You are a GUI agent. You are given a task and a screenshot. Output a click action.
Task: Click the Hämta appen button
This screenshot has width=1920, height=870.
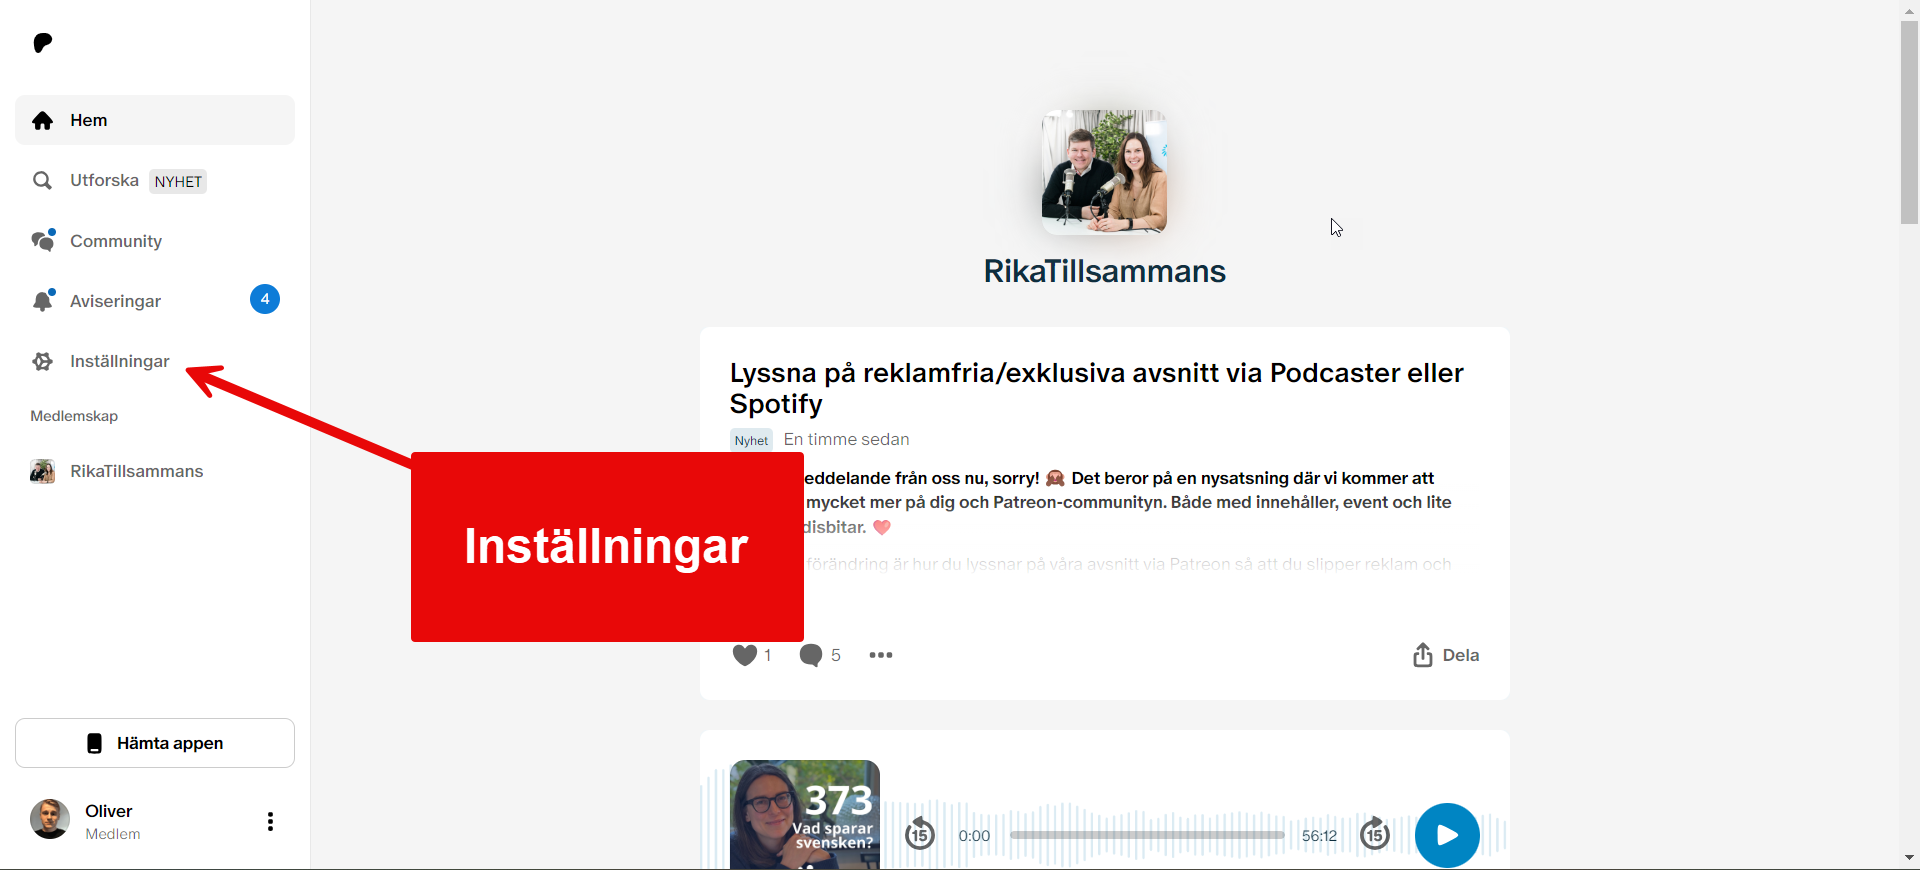pos(155,743)
